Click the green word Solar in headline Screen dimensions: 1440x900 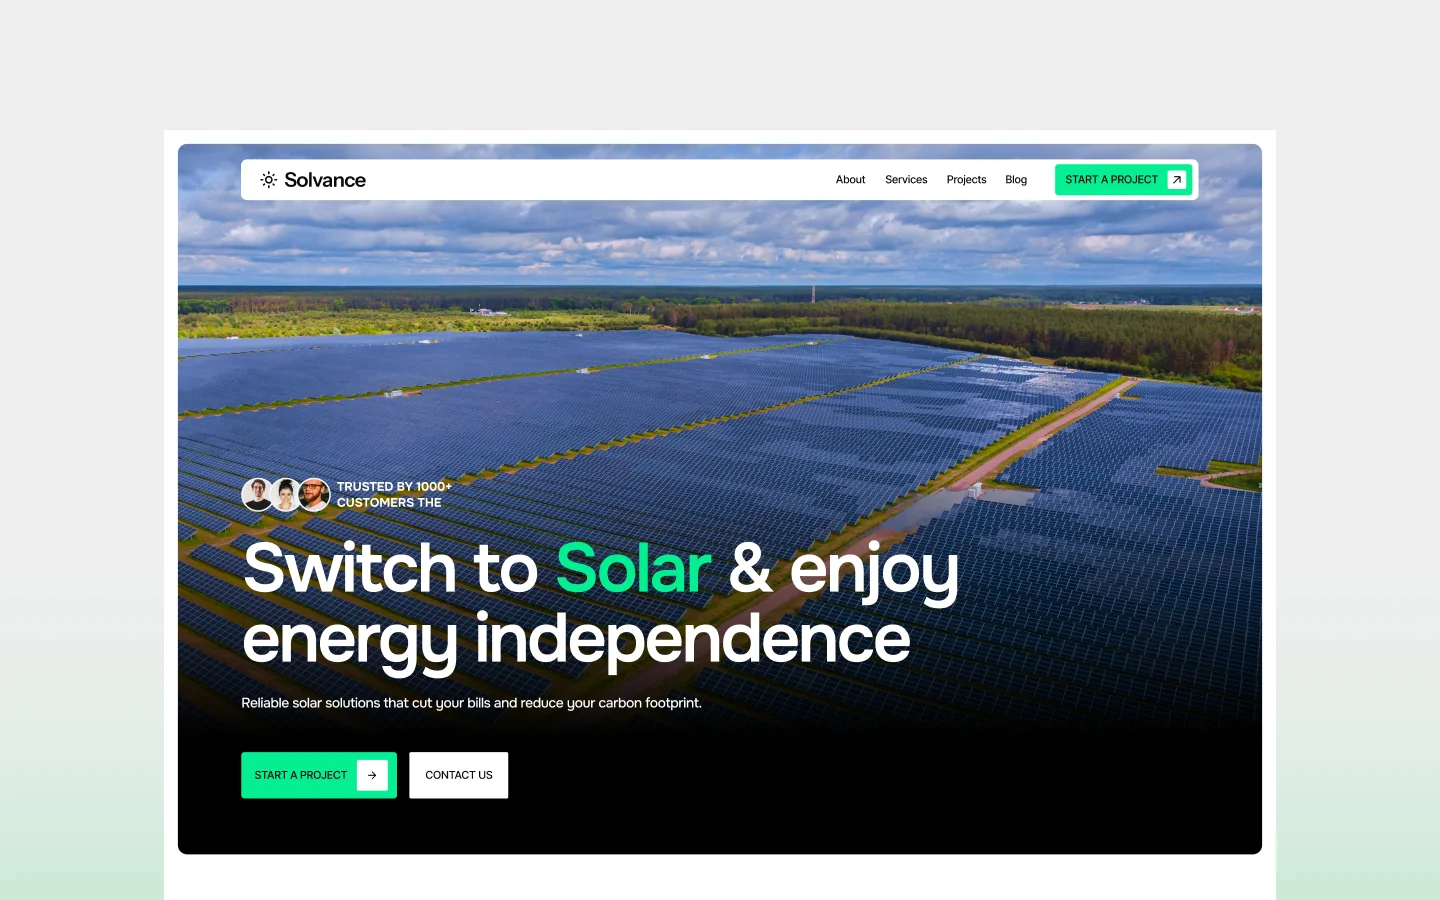click(634, 568)
